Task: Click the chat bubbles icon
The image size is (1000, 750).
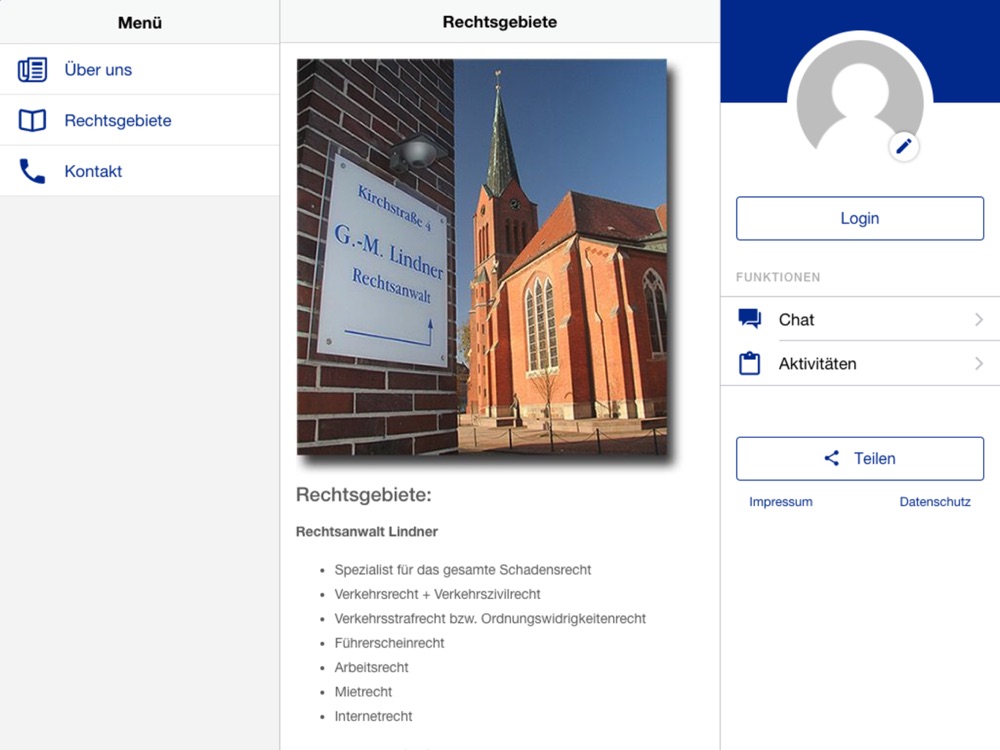Action: pos(749,318)
